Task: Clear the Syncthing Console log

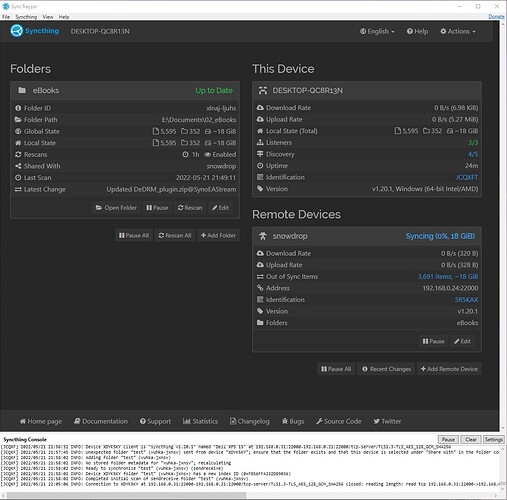Action: pos(471,439)
